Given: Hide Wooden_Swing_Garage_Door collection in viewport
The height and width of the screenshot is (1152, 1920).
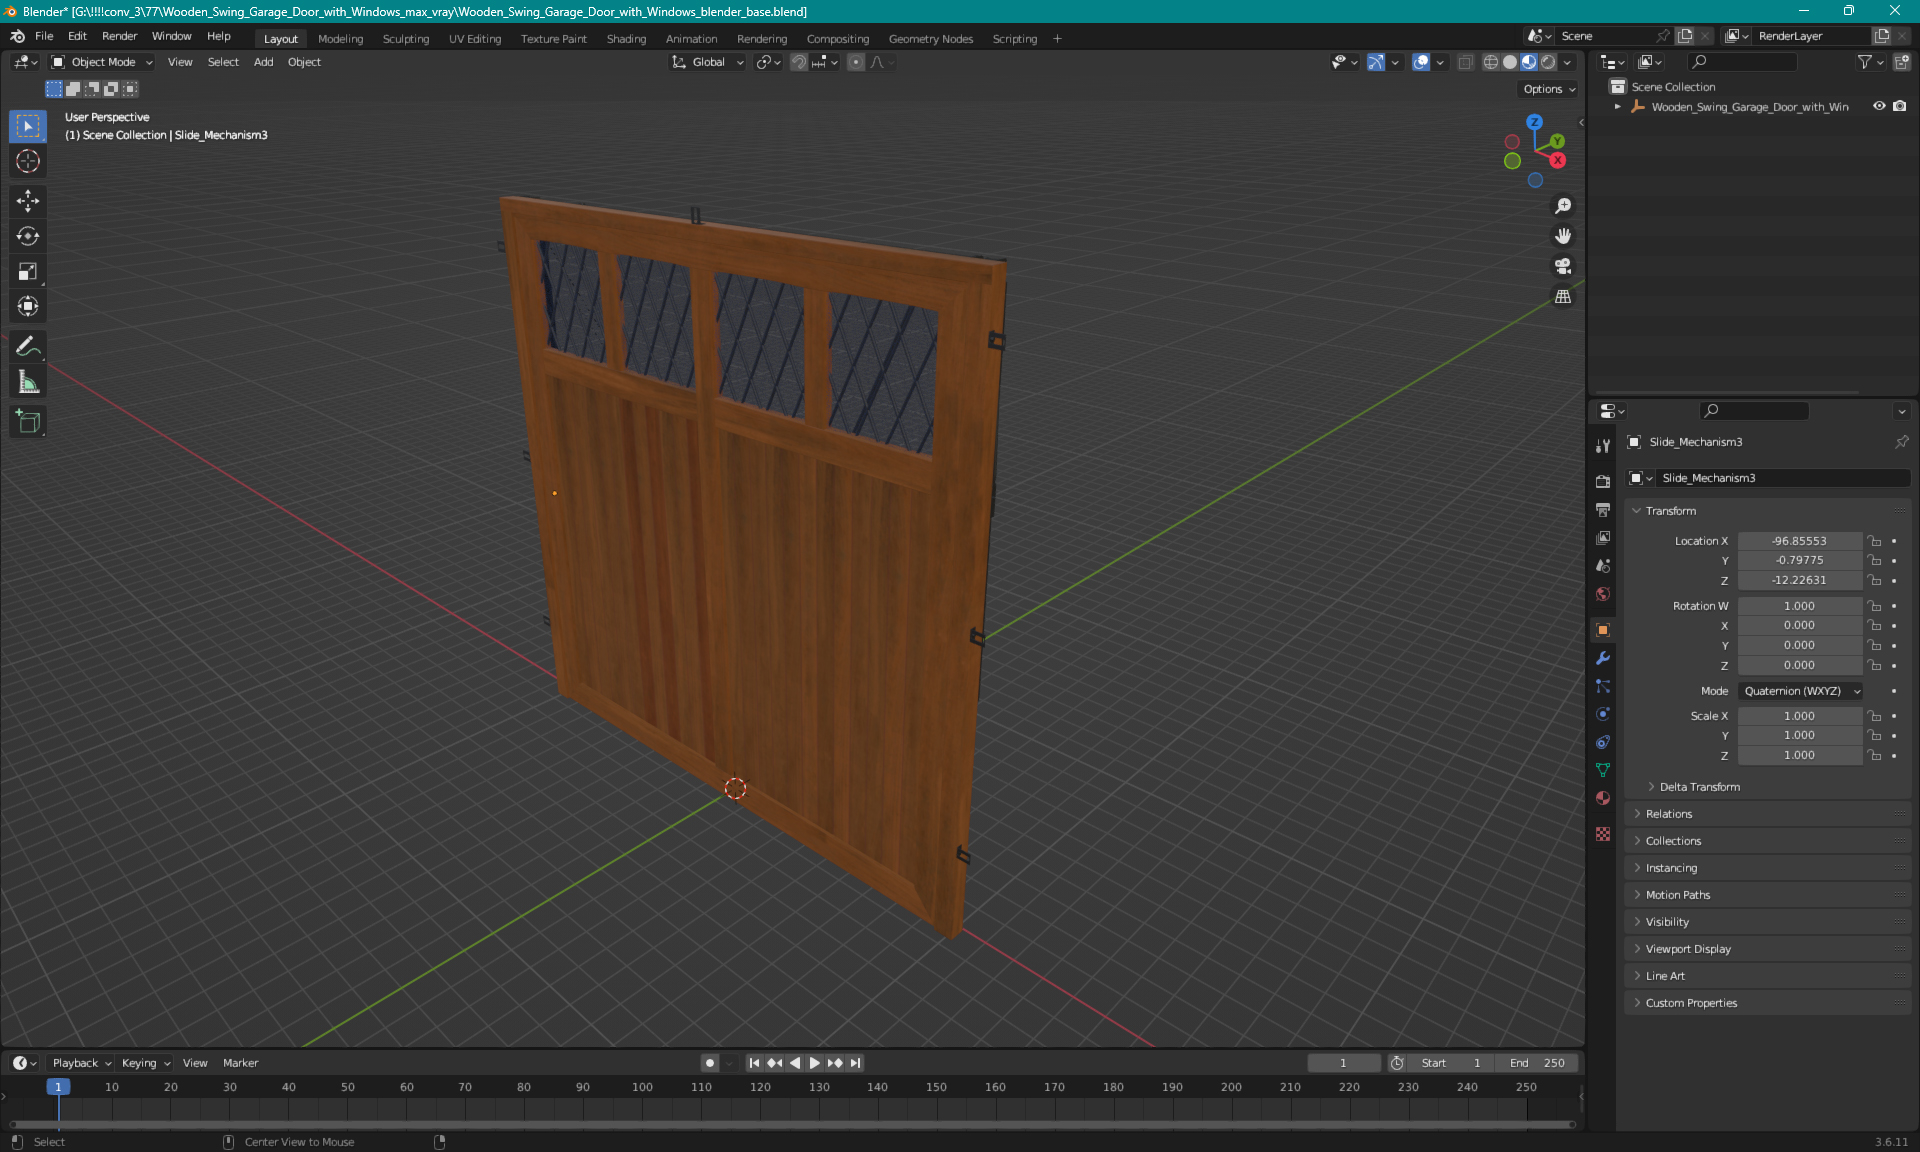Looking at the screenshot, I should coord(1879,106).
